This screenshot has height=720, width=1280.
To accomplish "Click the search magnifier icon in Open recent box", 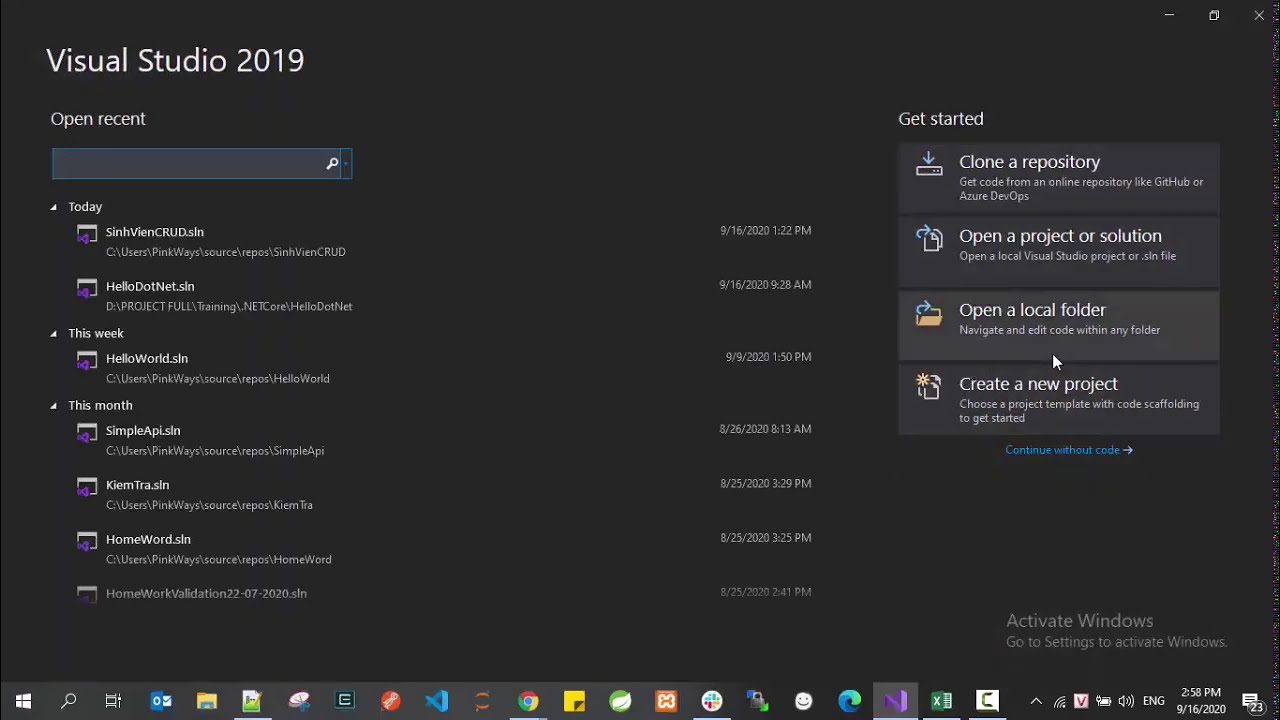I will (332, 163).
